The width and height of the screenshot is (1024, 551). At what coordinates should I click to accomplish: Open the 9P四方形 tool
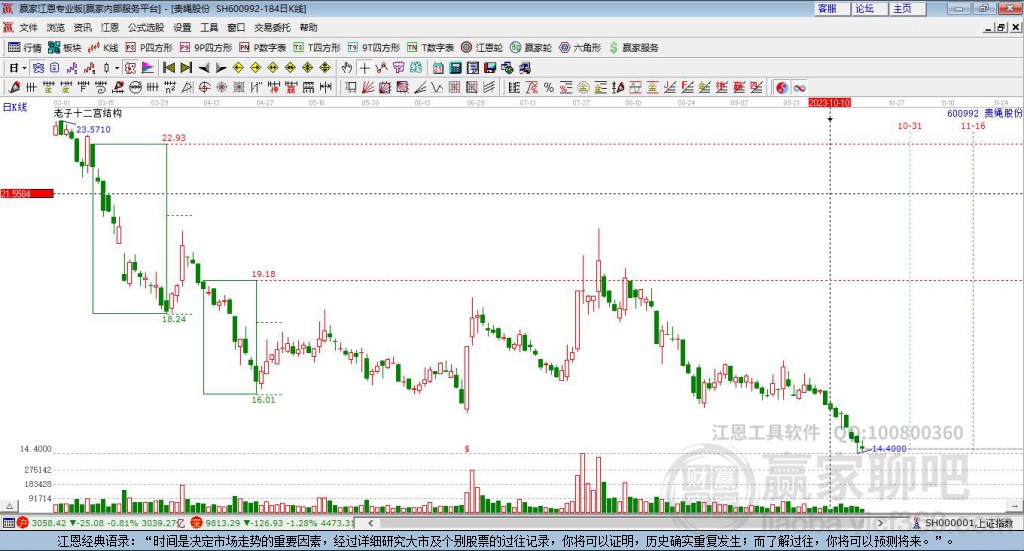[x=206, y=48]
